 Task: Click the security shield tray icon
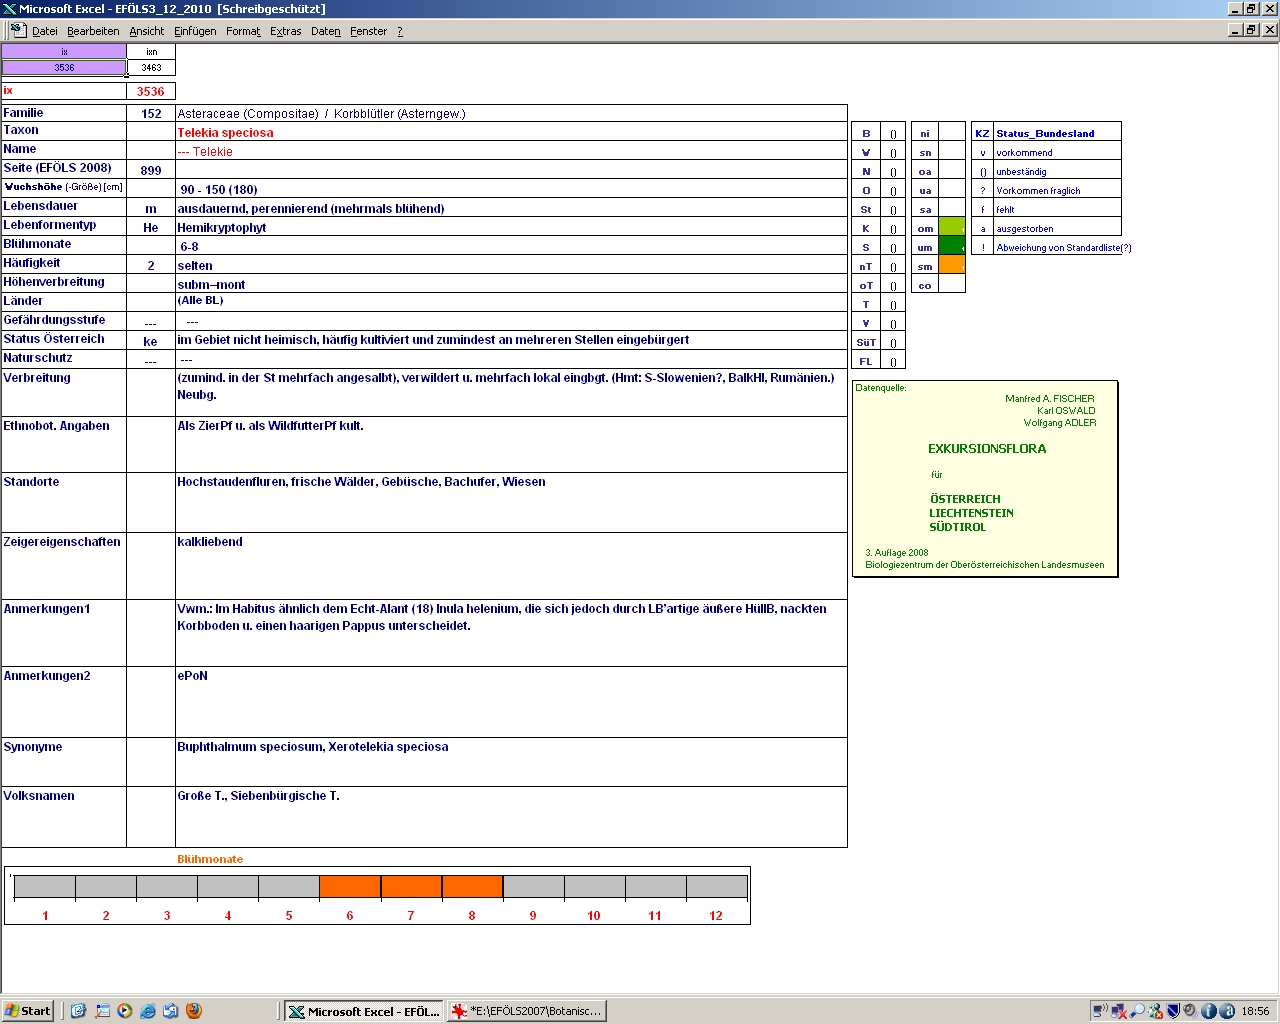(x=1173, y=1011)
